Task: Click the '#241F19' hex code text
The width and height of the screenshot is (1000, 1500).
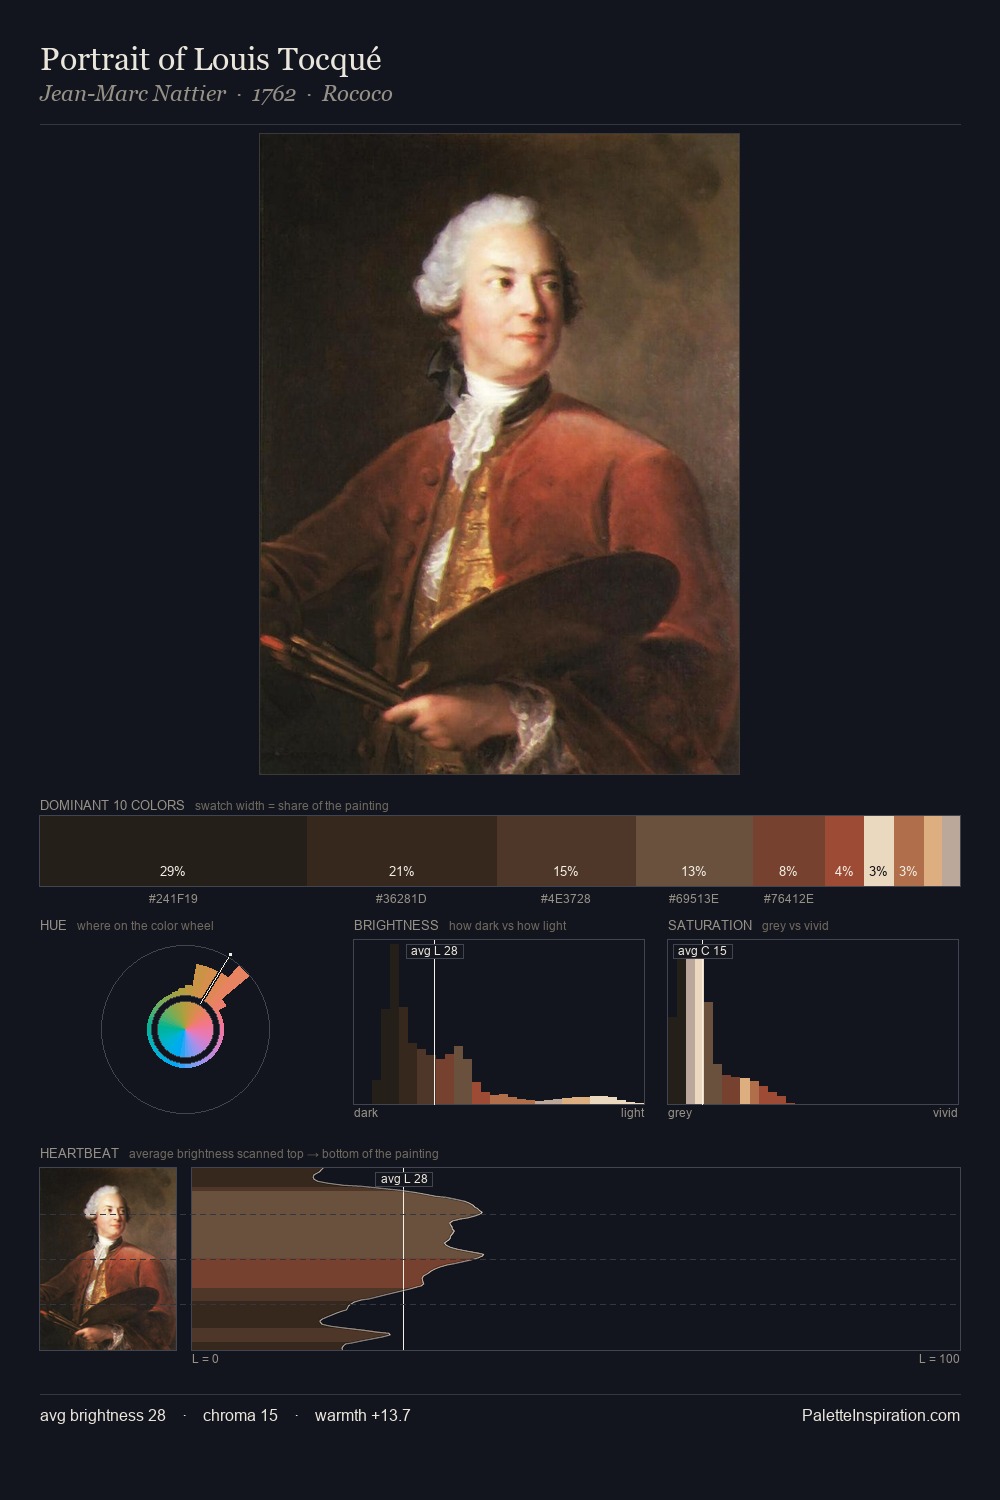Action: tap(173, 899)
